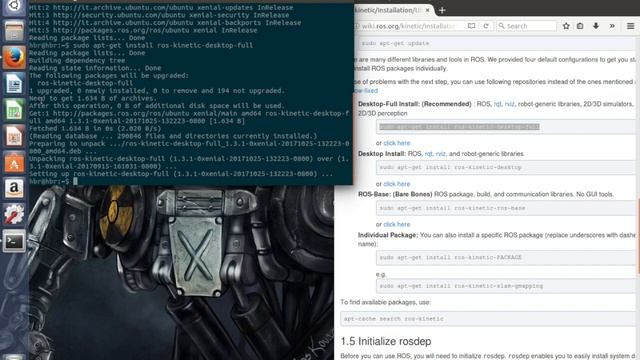Image resolution: width=640 pixels, height=360 pixels.
Task: Follow 'click here' under Desktop-Full Install
Action: [x=396, y=143]
